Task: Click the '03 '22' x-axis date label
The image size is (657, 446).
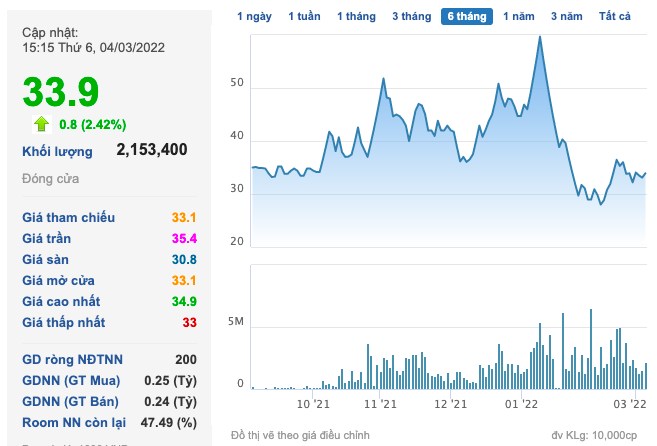Action: [x=629, y=404]
